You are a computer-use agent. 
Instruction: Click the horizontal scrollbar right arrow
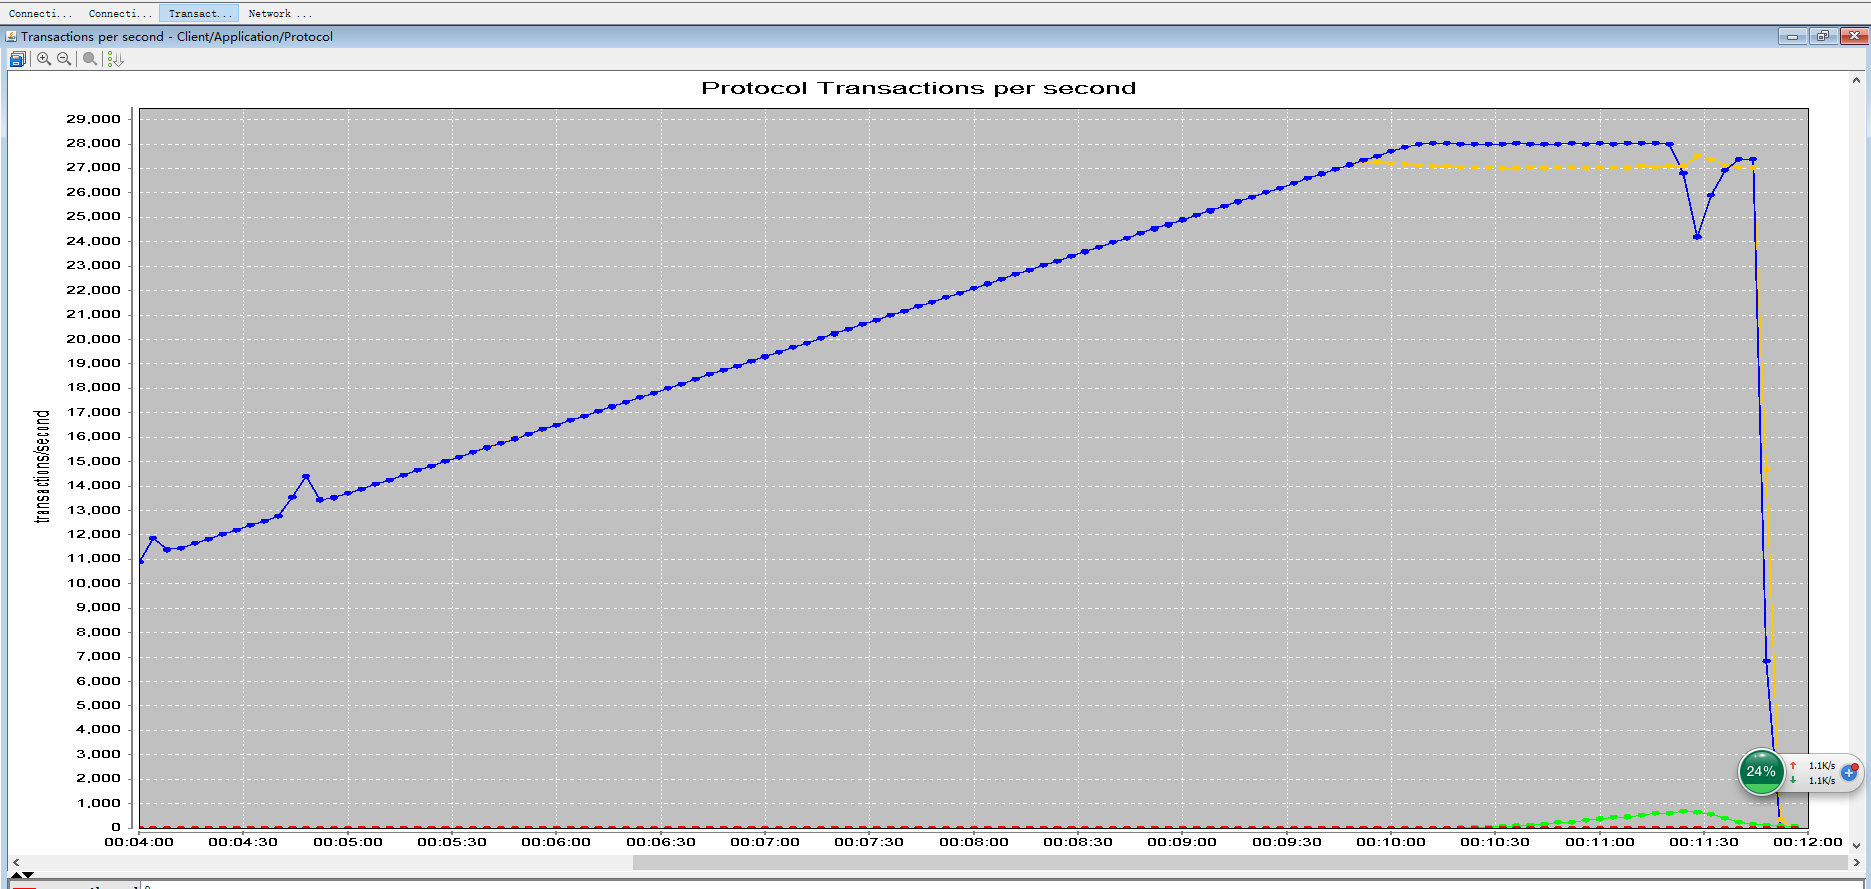tap(1856, 862)
